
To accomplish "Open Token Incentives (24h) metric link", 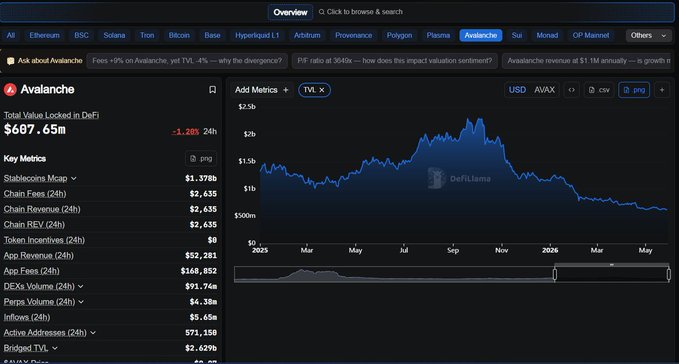I will (x=44, y=240).
